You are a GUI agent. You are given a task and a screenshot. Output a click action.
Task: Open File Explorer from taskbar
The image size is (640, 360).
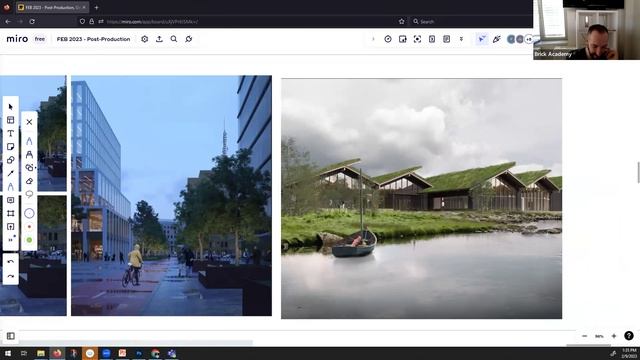pos(41,353)
